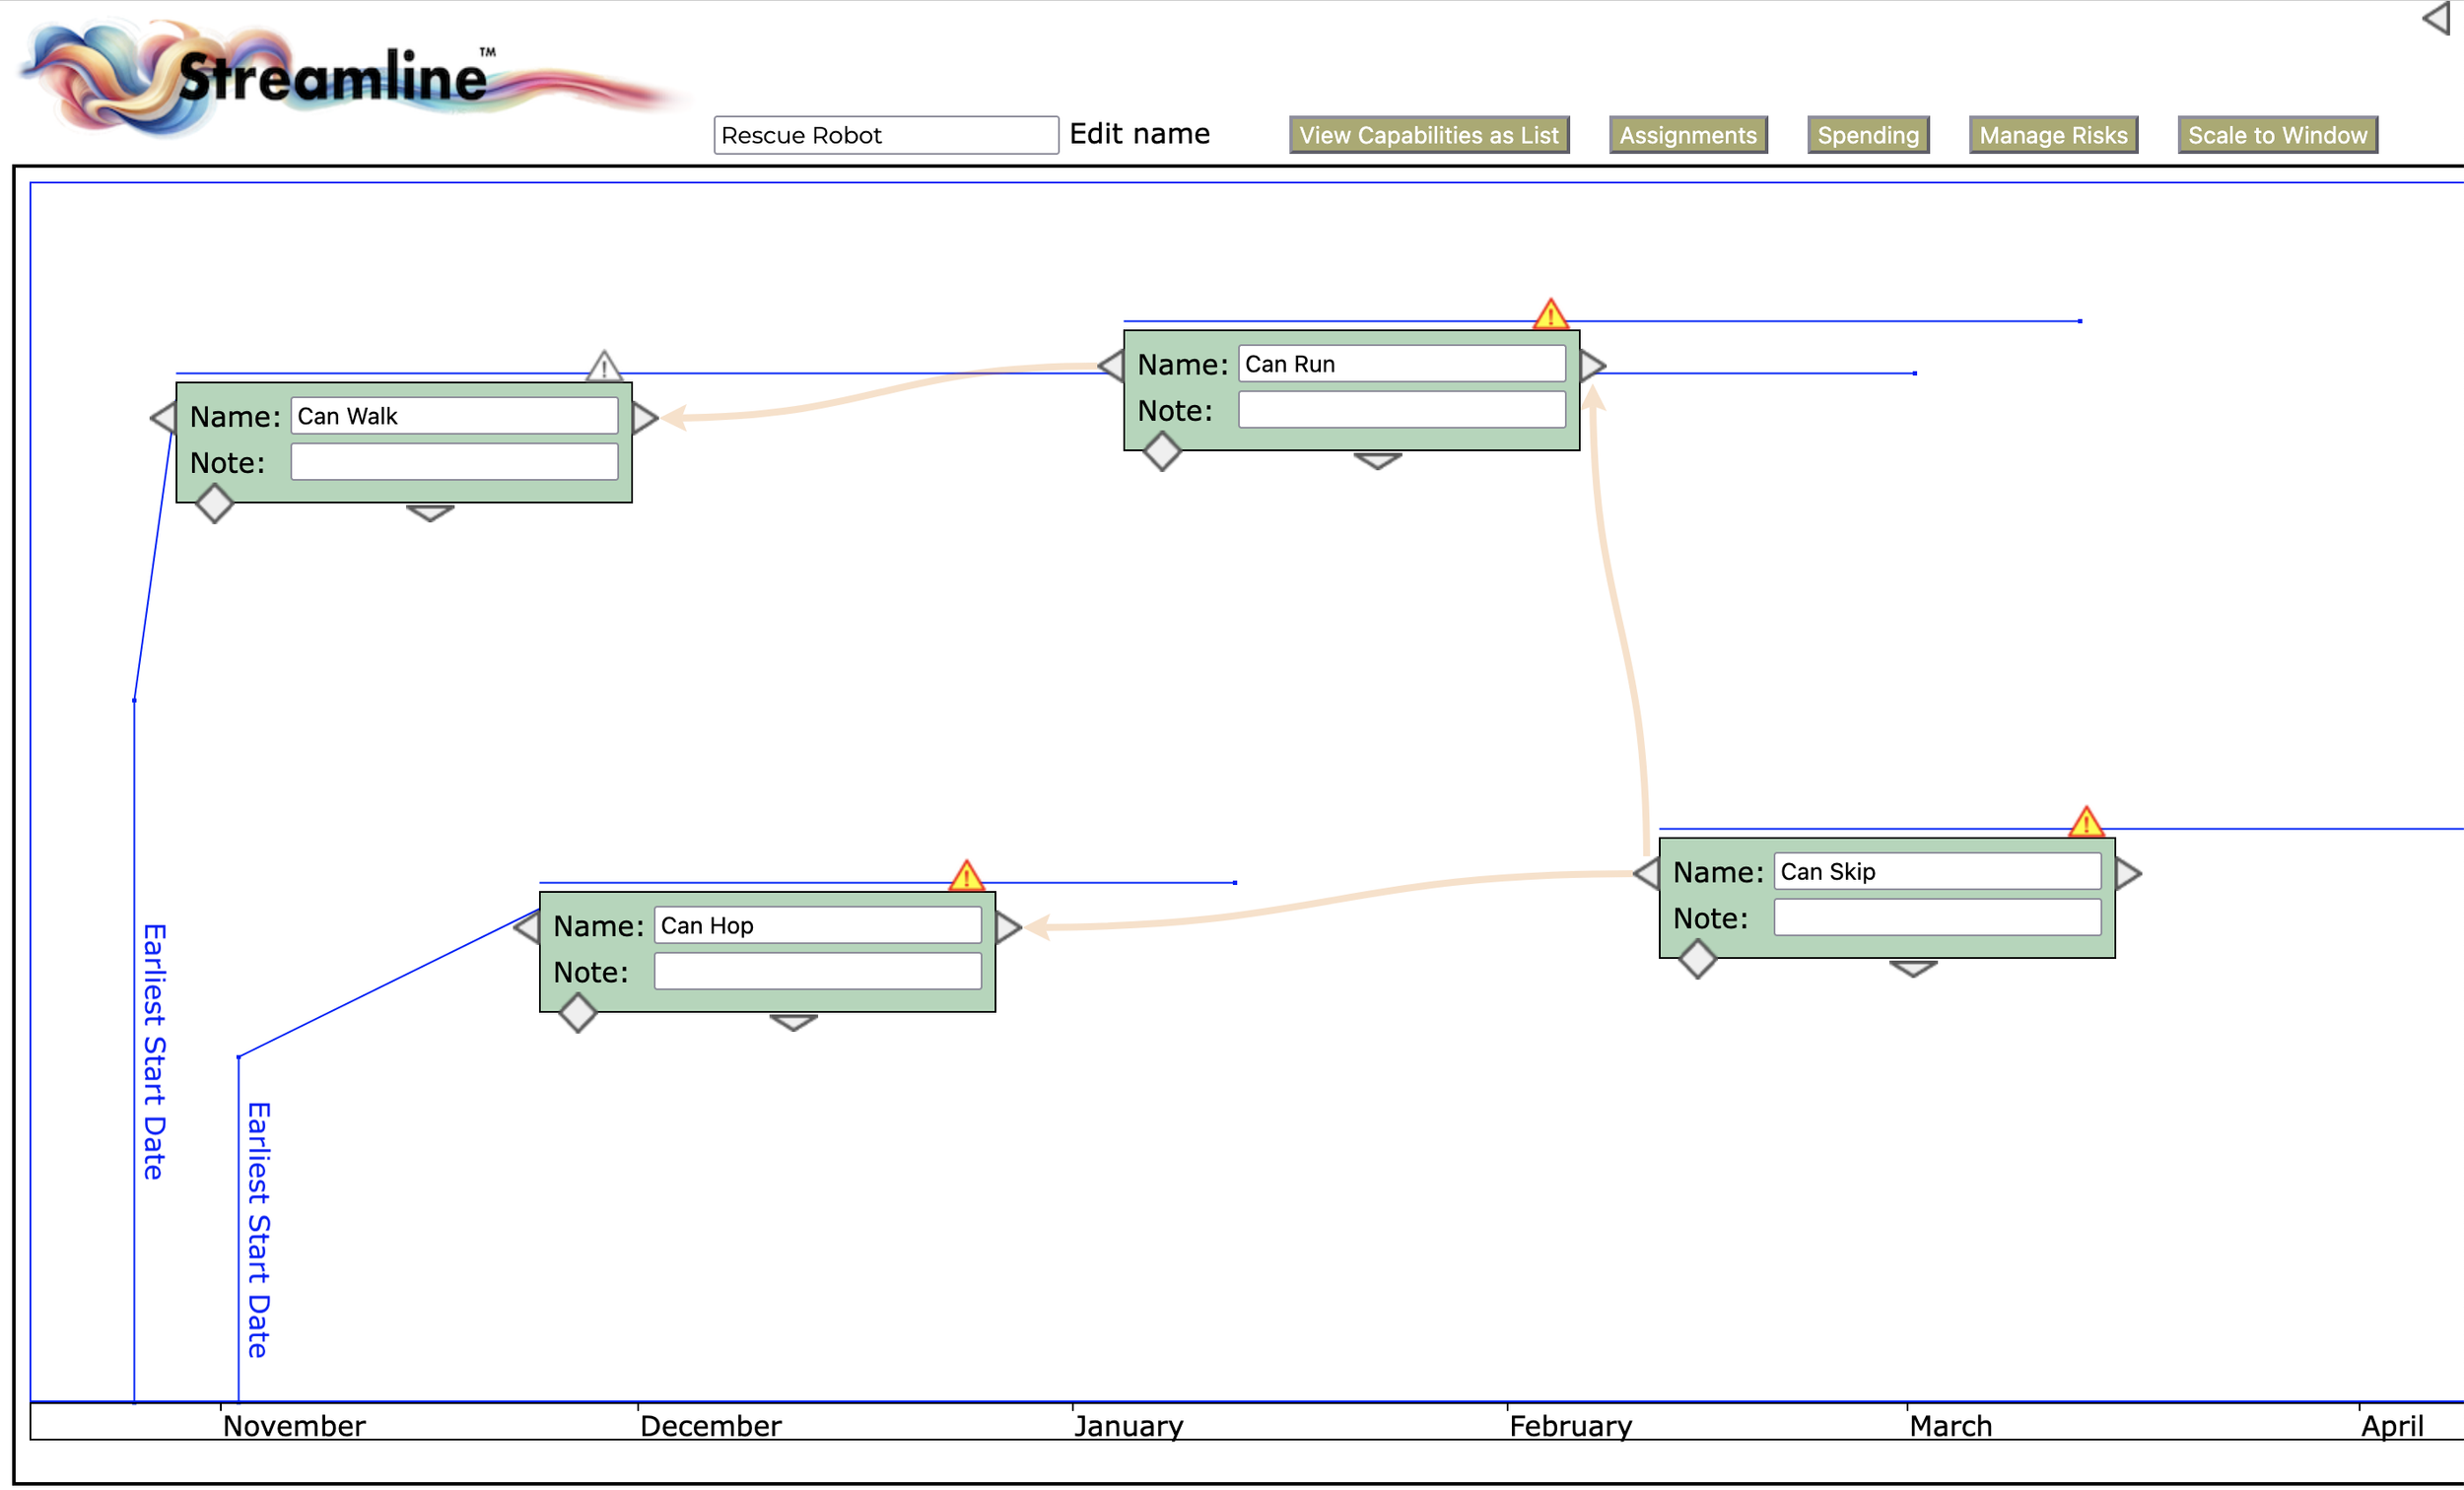Click the warning triangle above Can Run
This screenshot has height=1490, width=2464.
[x=1550, y=315]
